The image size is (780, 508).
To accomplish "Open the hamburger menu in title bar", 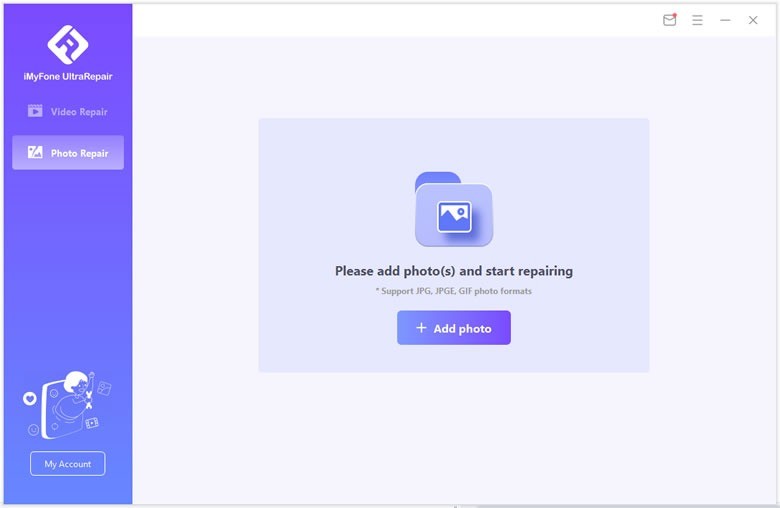I will 697,20.
